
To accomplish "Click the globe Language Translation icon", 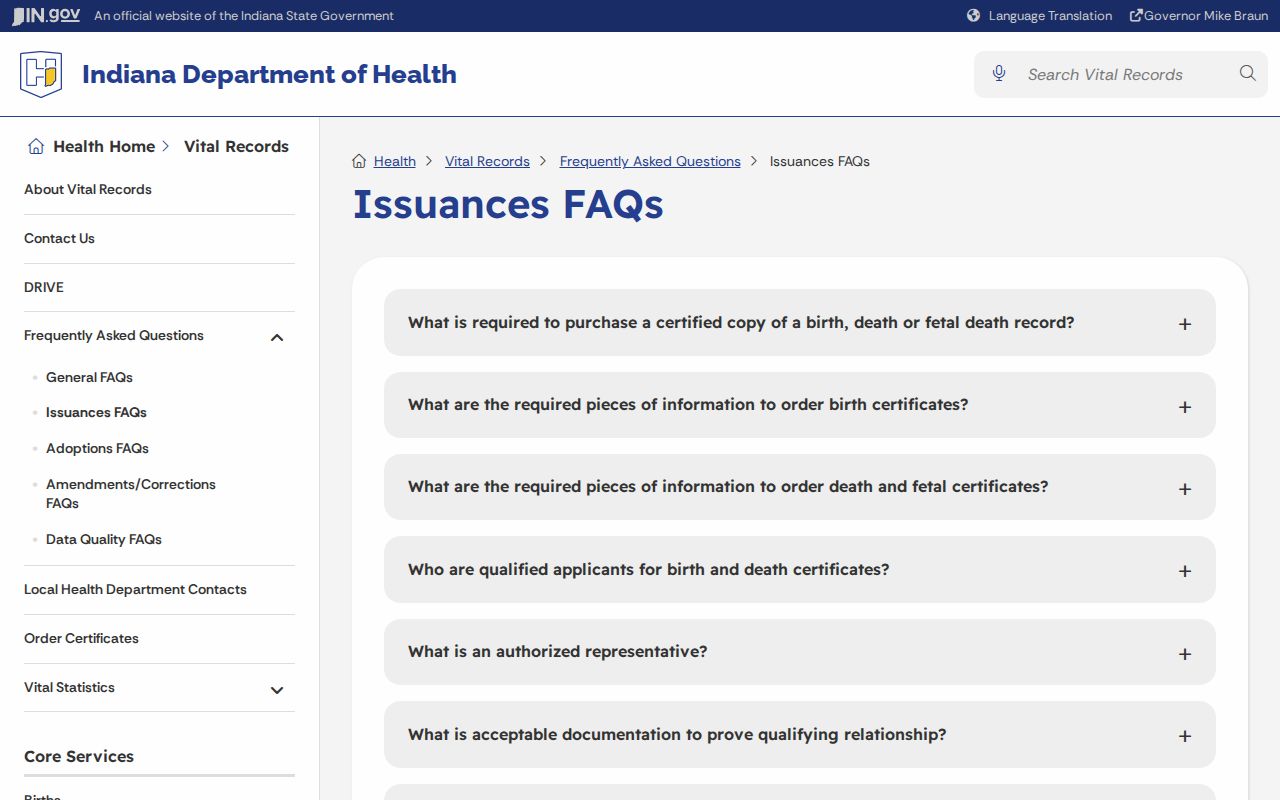I will pyautogui.click(x=973, y=15).
